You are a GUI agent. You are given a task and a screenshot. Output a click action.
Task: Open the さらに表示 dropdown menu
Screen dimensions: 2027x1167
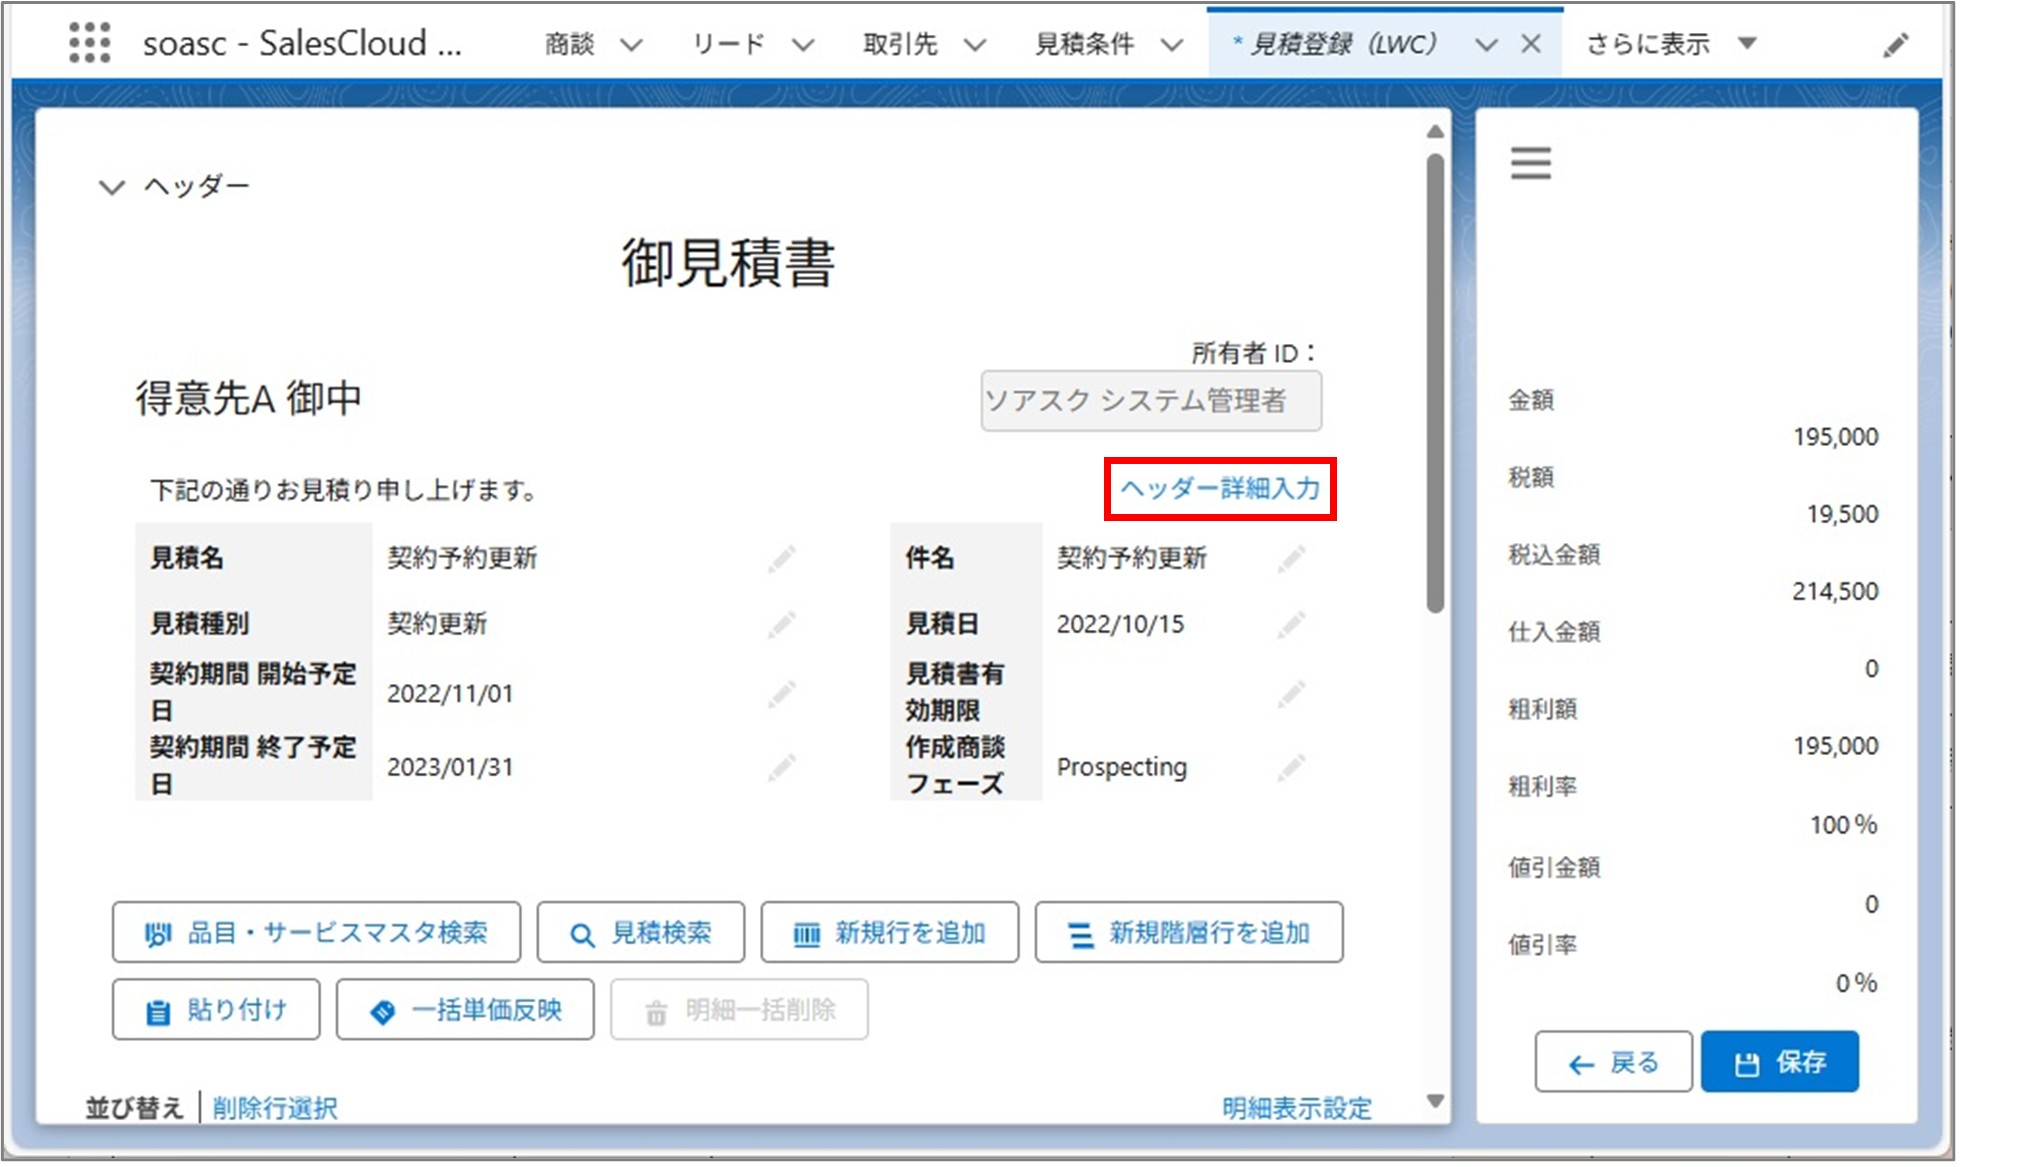pos(1746,43)
